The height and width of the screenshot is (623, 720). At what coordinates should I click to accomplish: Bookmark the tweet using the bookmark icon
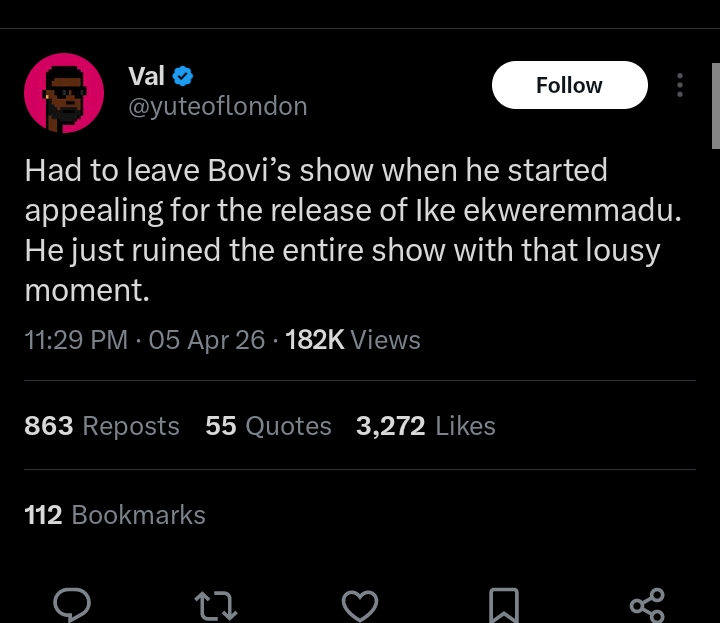tap(501, 603)
